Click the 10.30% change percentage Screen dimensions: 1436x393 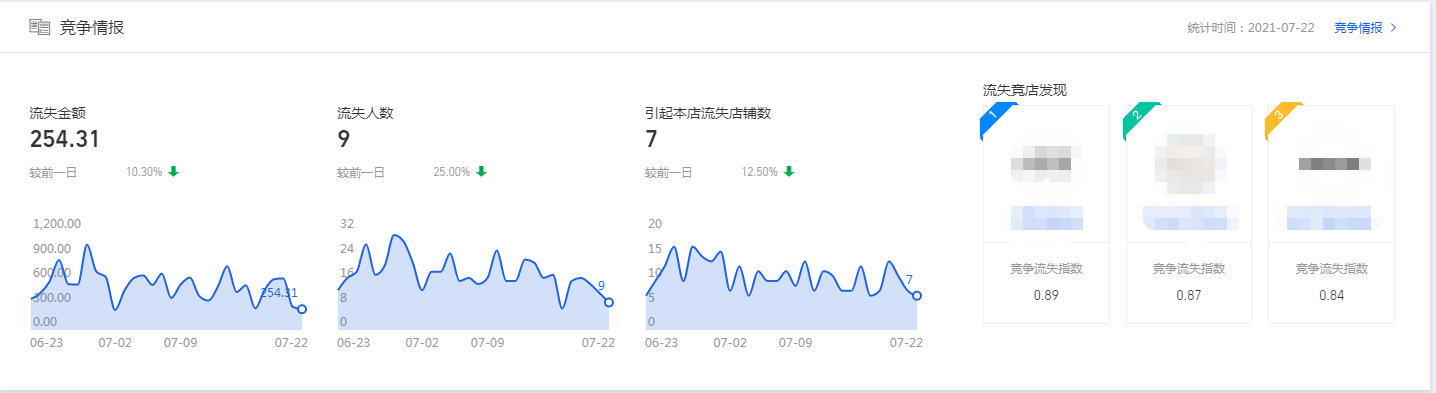144,172
